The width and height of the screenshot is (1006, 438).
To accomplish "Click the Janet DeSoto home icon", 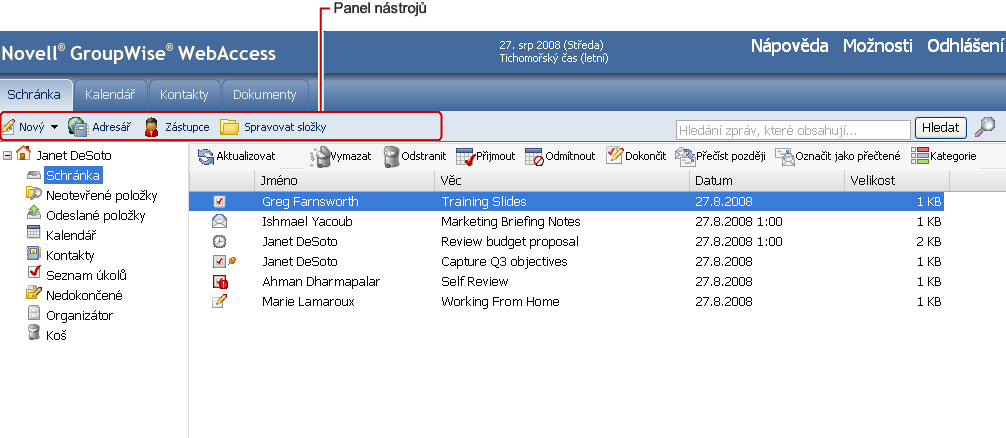I will [24, 153].
